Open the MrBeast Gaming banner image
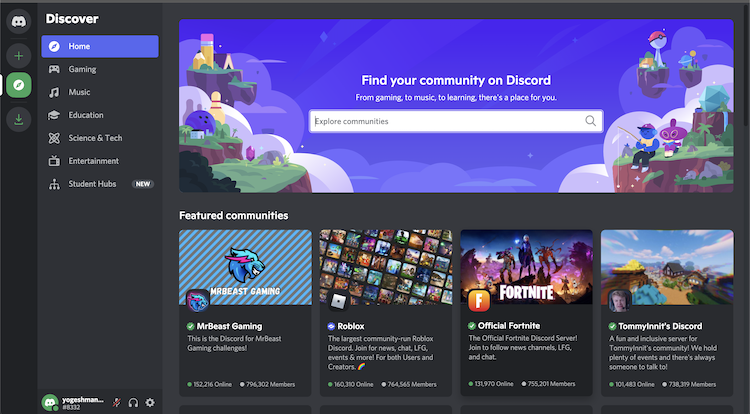 point(245,267)
